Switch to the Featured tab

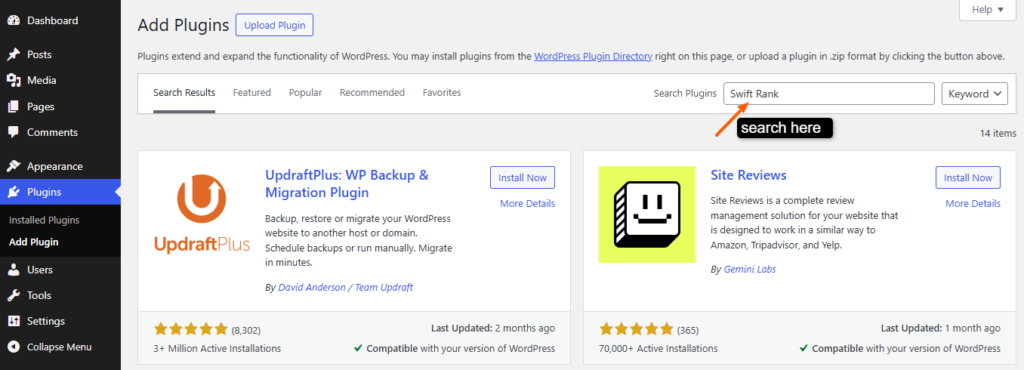[252, 93]
